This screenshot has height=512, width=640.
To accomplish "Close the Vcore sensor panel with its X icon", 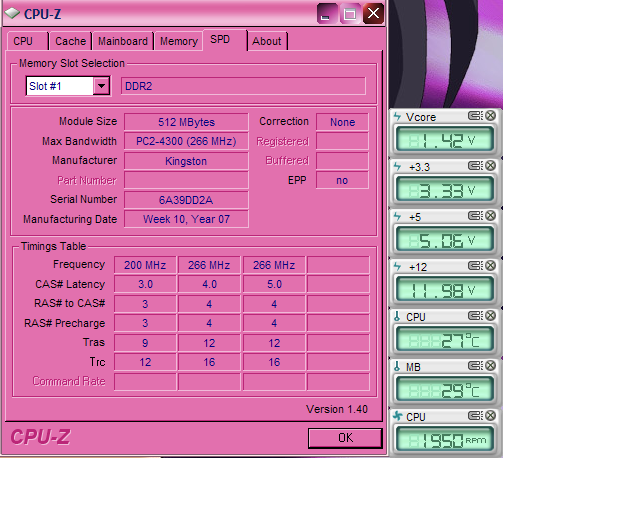I will pyautogui.click(x=491, y=116).
